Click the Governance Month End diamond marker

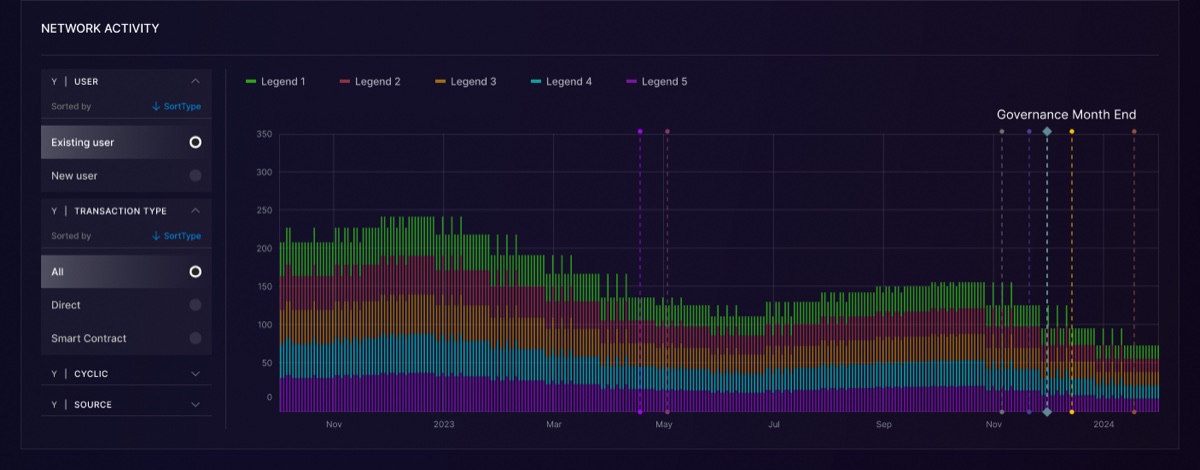(1047, 131)
